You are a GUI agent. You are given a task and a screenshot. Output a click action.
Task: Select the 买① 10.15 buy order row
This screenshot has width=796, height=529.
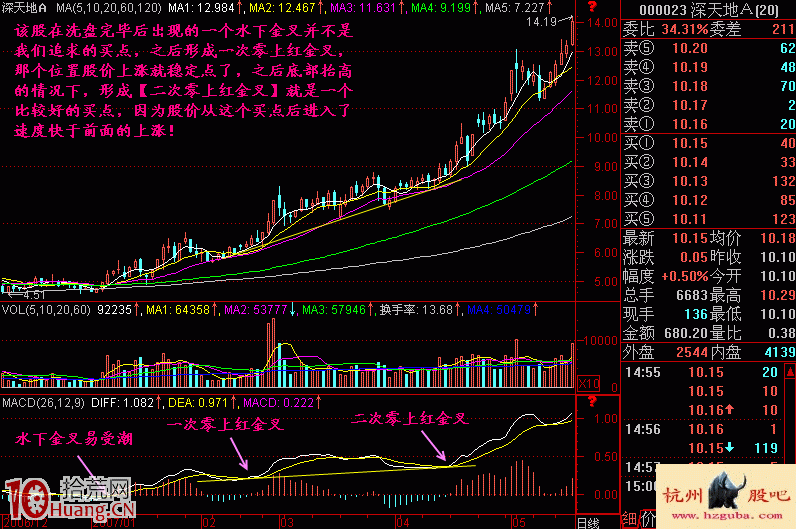(x=709, y=143)
